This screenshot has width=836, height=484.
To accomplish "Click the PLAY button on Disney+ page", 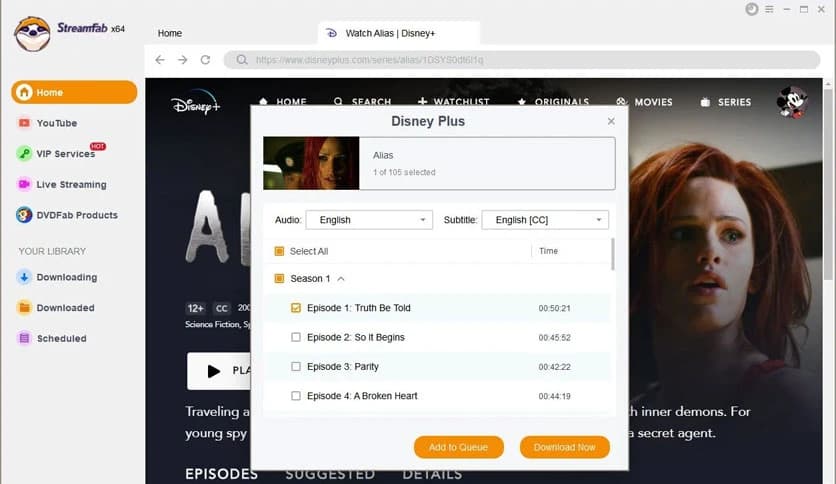I will click(219, 371).
